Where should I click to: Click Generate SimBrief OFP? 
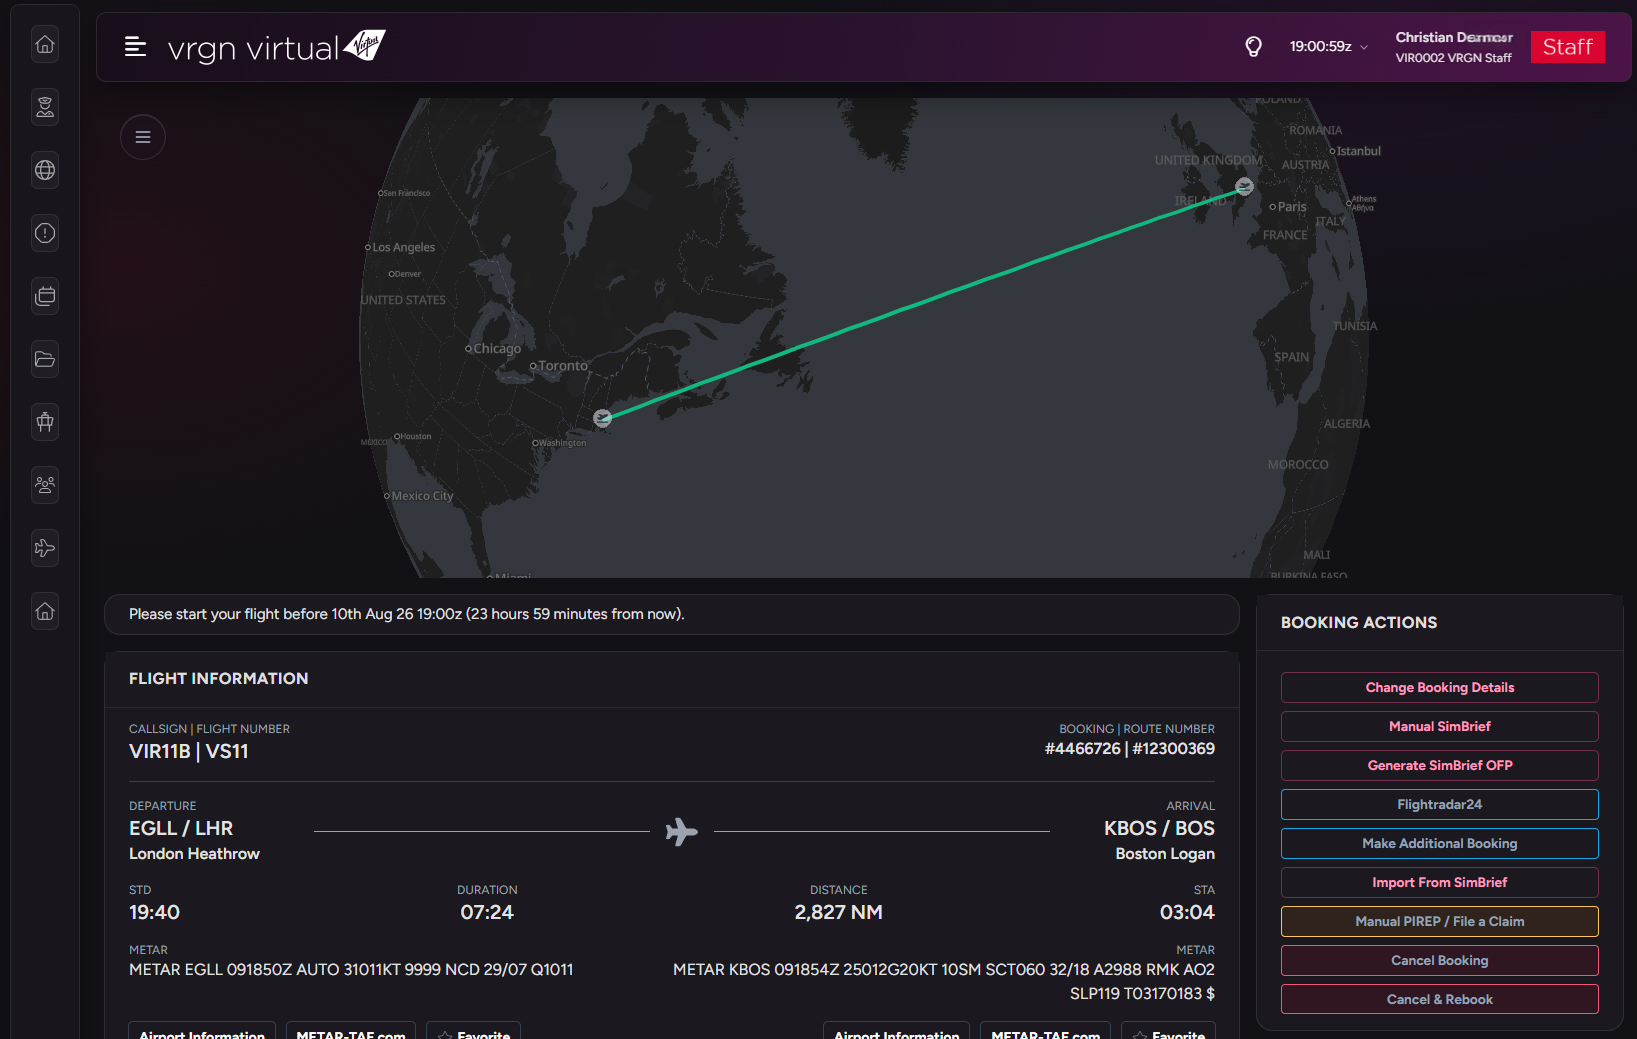pos(1439,765)
